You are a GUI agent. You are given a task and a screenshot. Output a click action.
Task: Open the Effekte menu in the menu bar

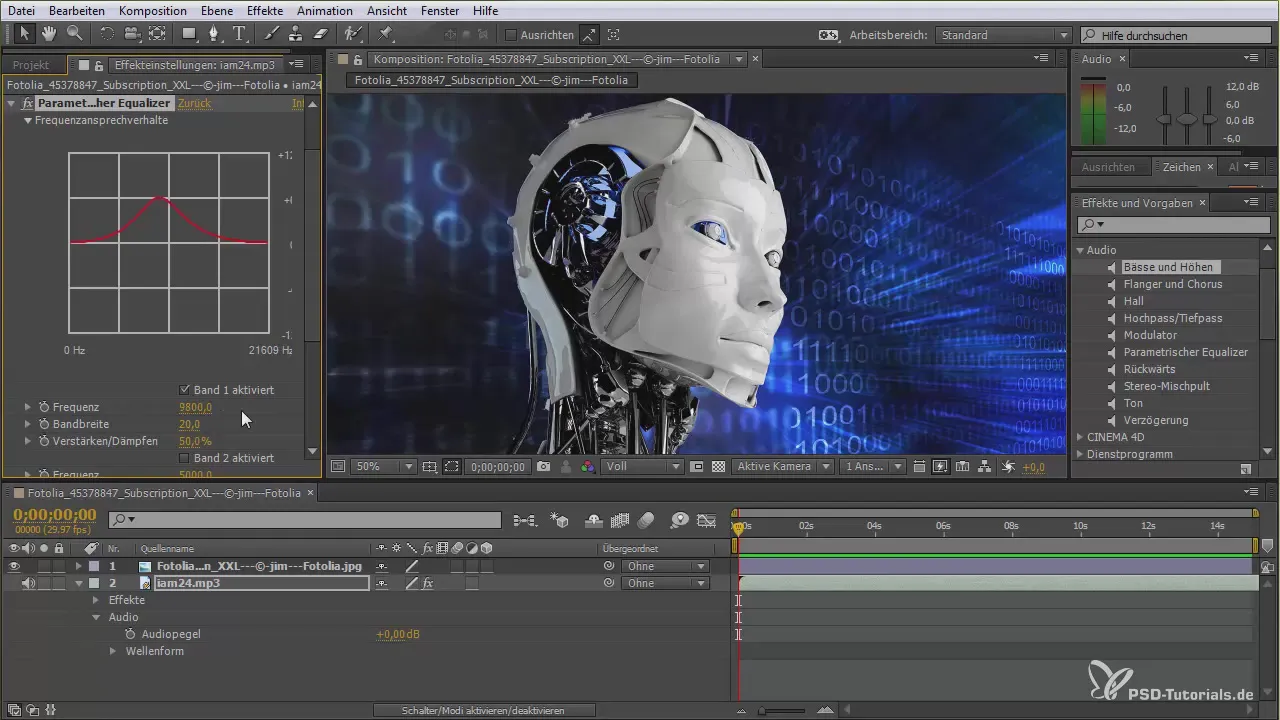coord(265,10)
